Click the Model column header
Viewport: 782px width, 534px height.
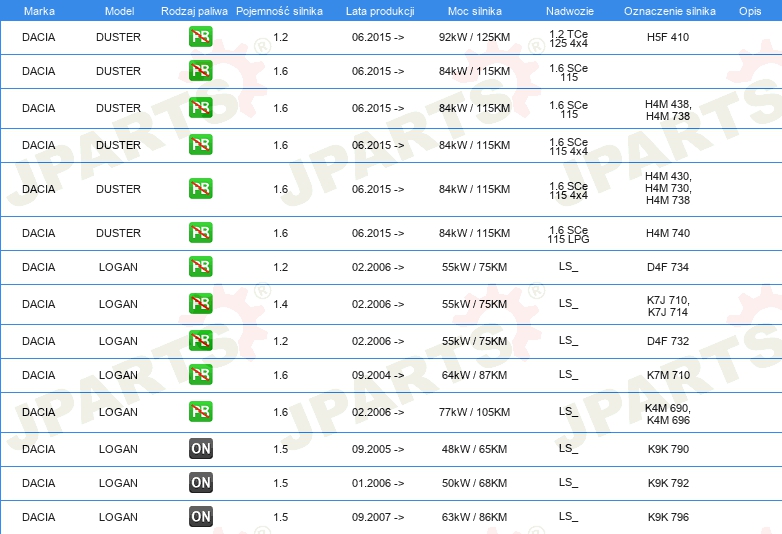click(119, 11)
